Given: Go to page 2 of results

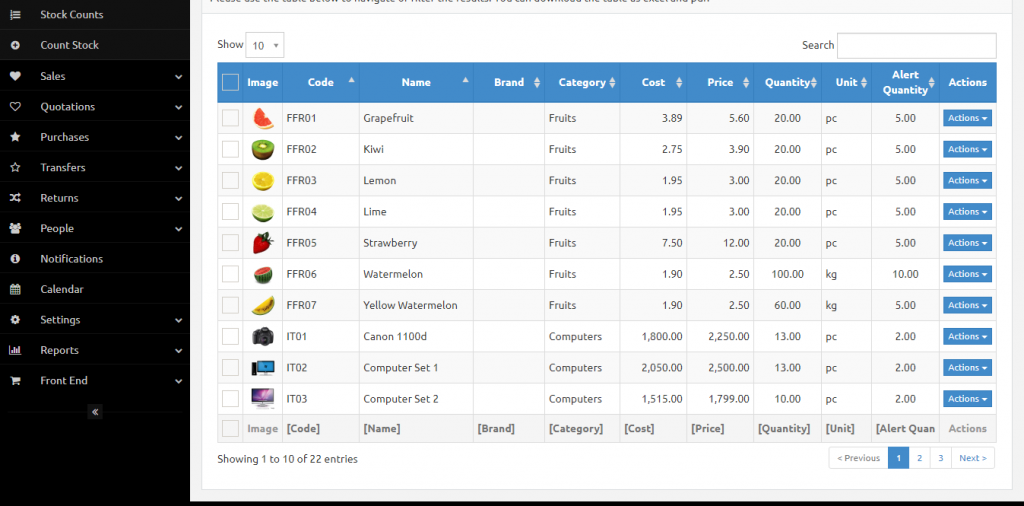Looking at the screenshot, I should pos(919,458).
